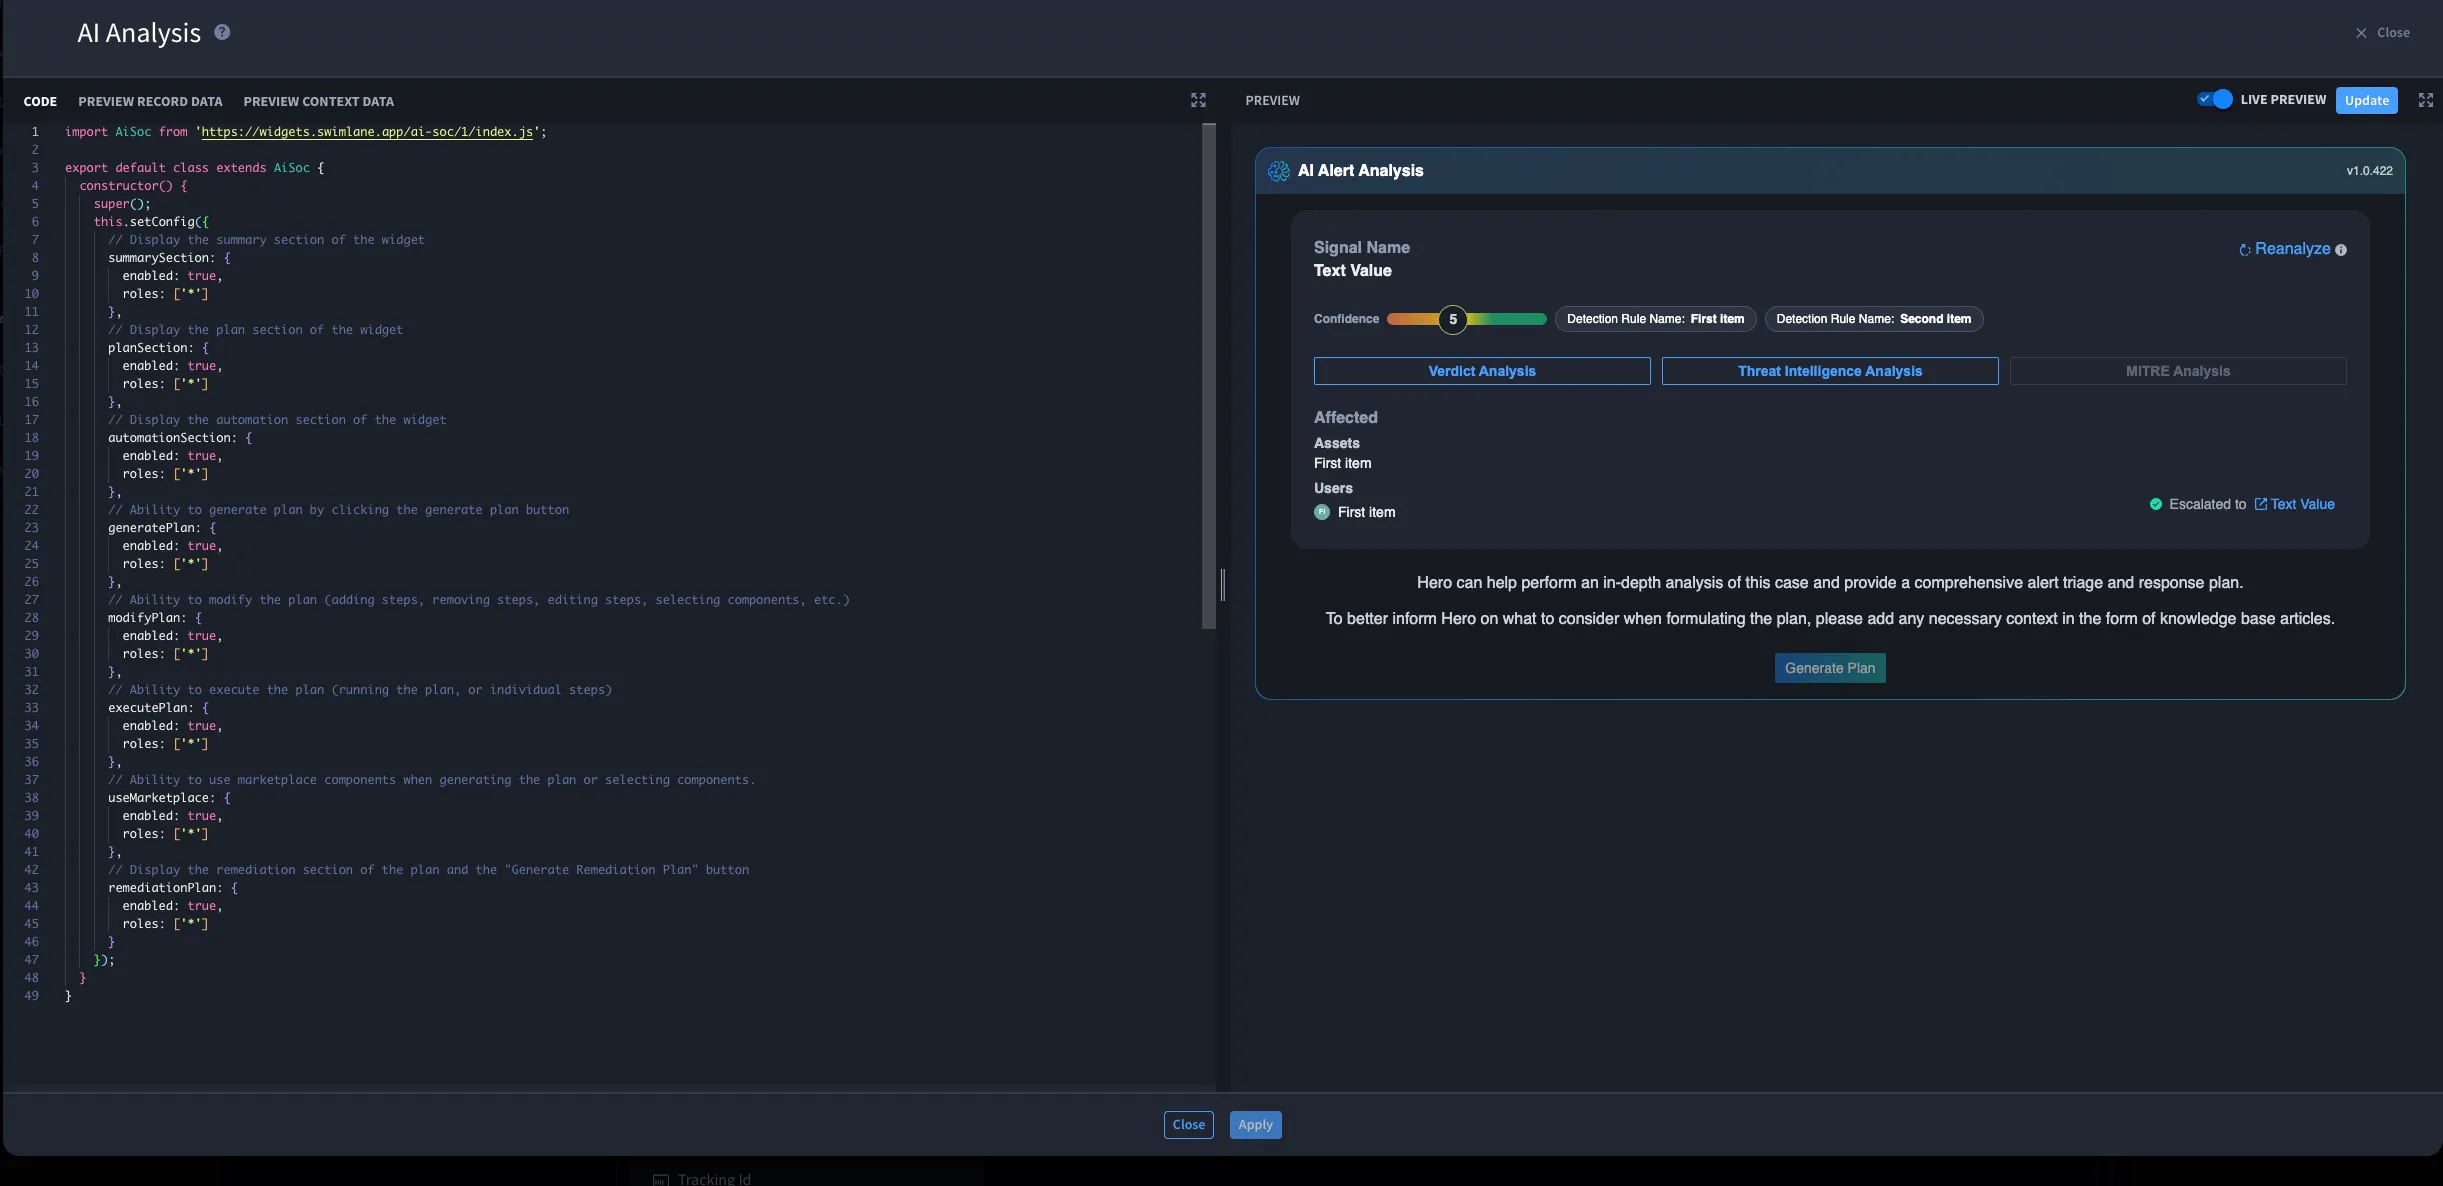
Task: Click the code editor vertical scrollbar
Action: 1208,376
